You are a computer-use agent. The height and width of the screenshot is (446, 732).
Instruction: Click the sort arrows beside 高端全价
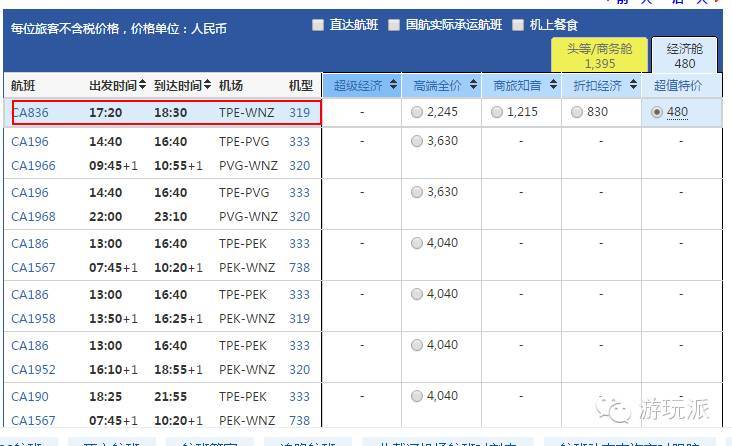[x=473, y=85]
